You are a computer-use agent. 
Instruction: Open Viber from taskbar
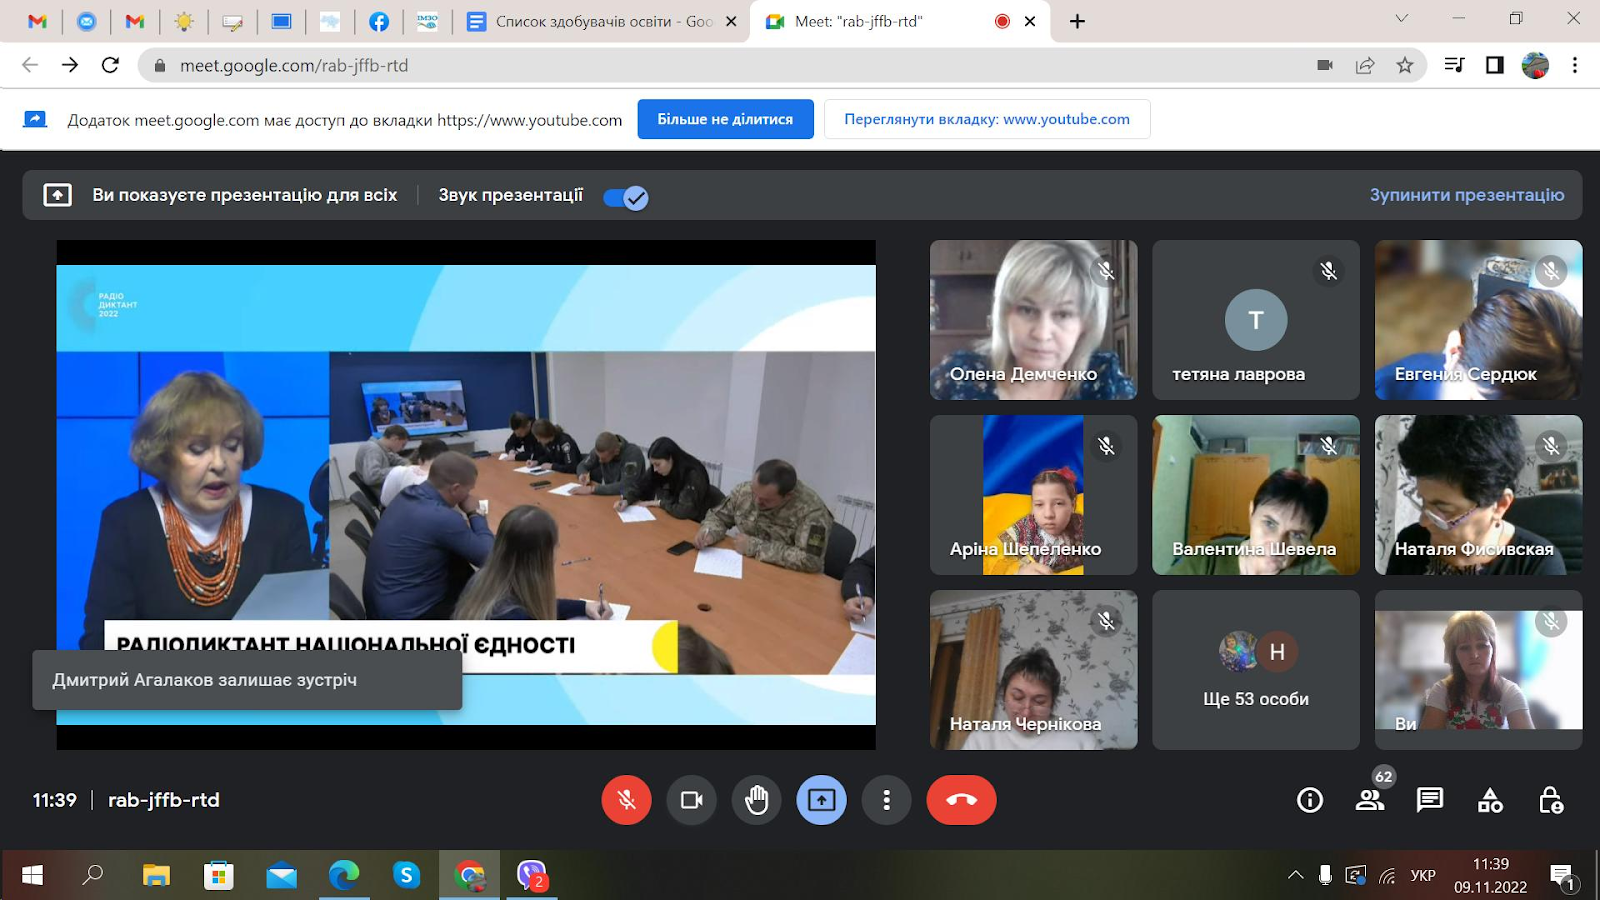531,875
